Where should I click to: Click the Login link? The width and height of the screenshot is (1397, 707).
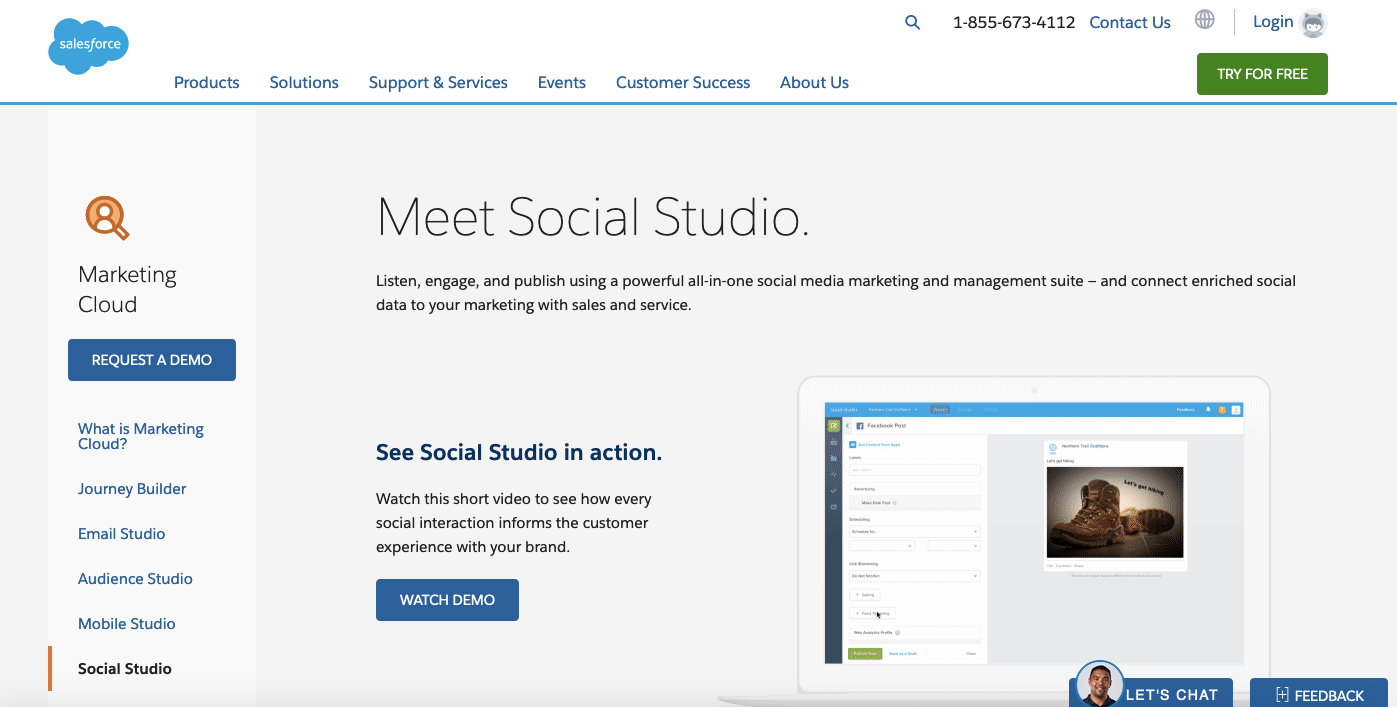pyautogui.click(x=1273, y=22)
